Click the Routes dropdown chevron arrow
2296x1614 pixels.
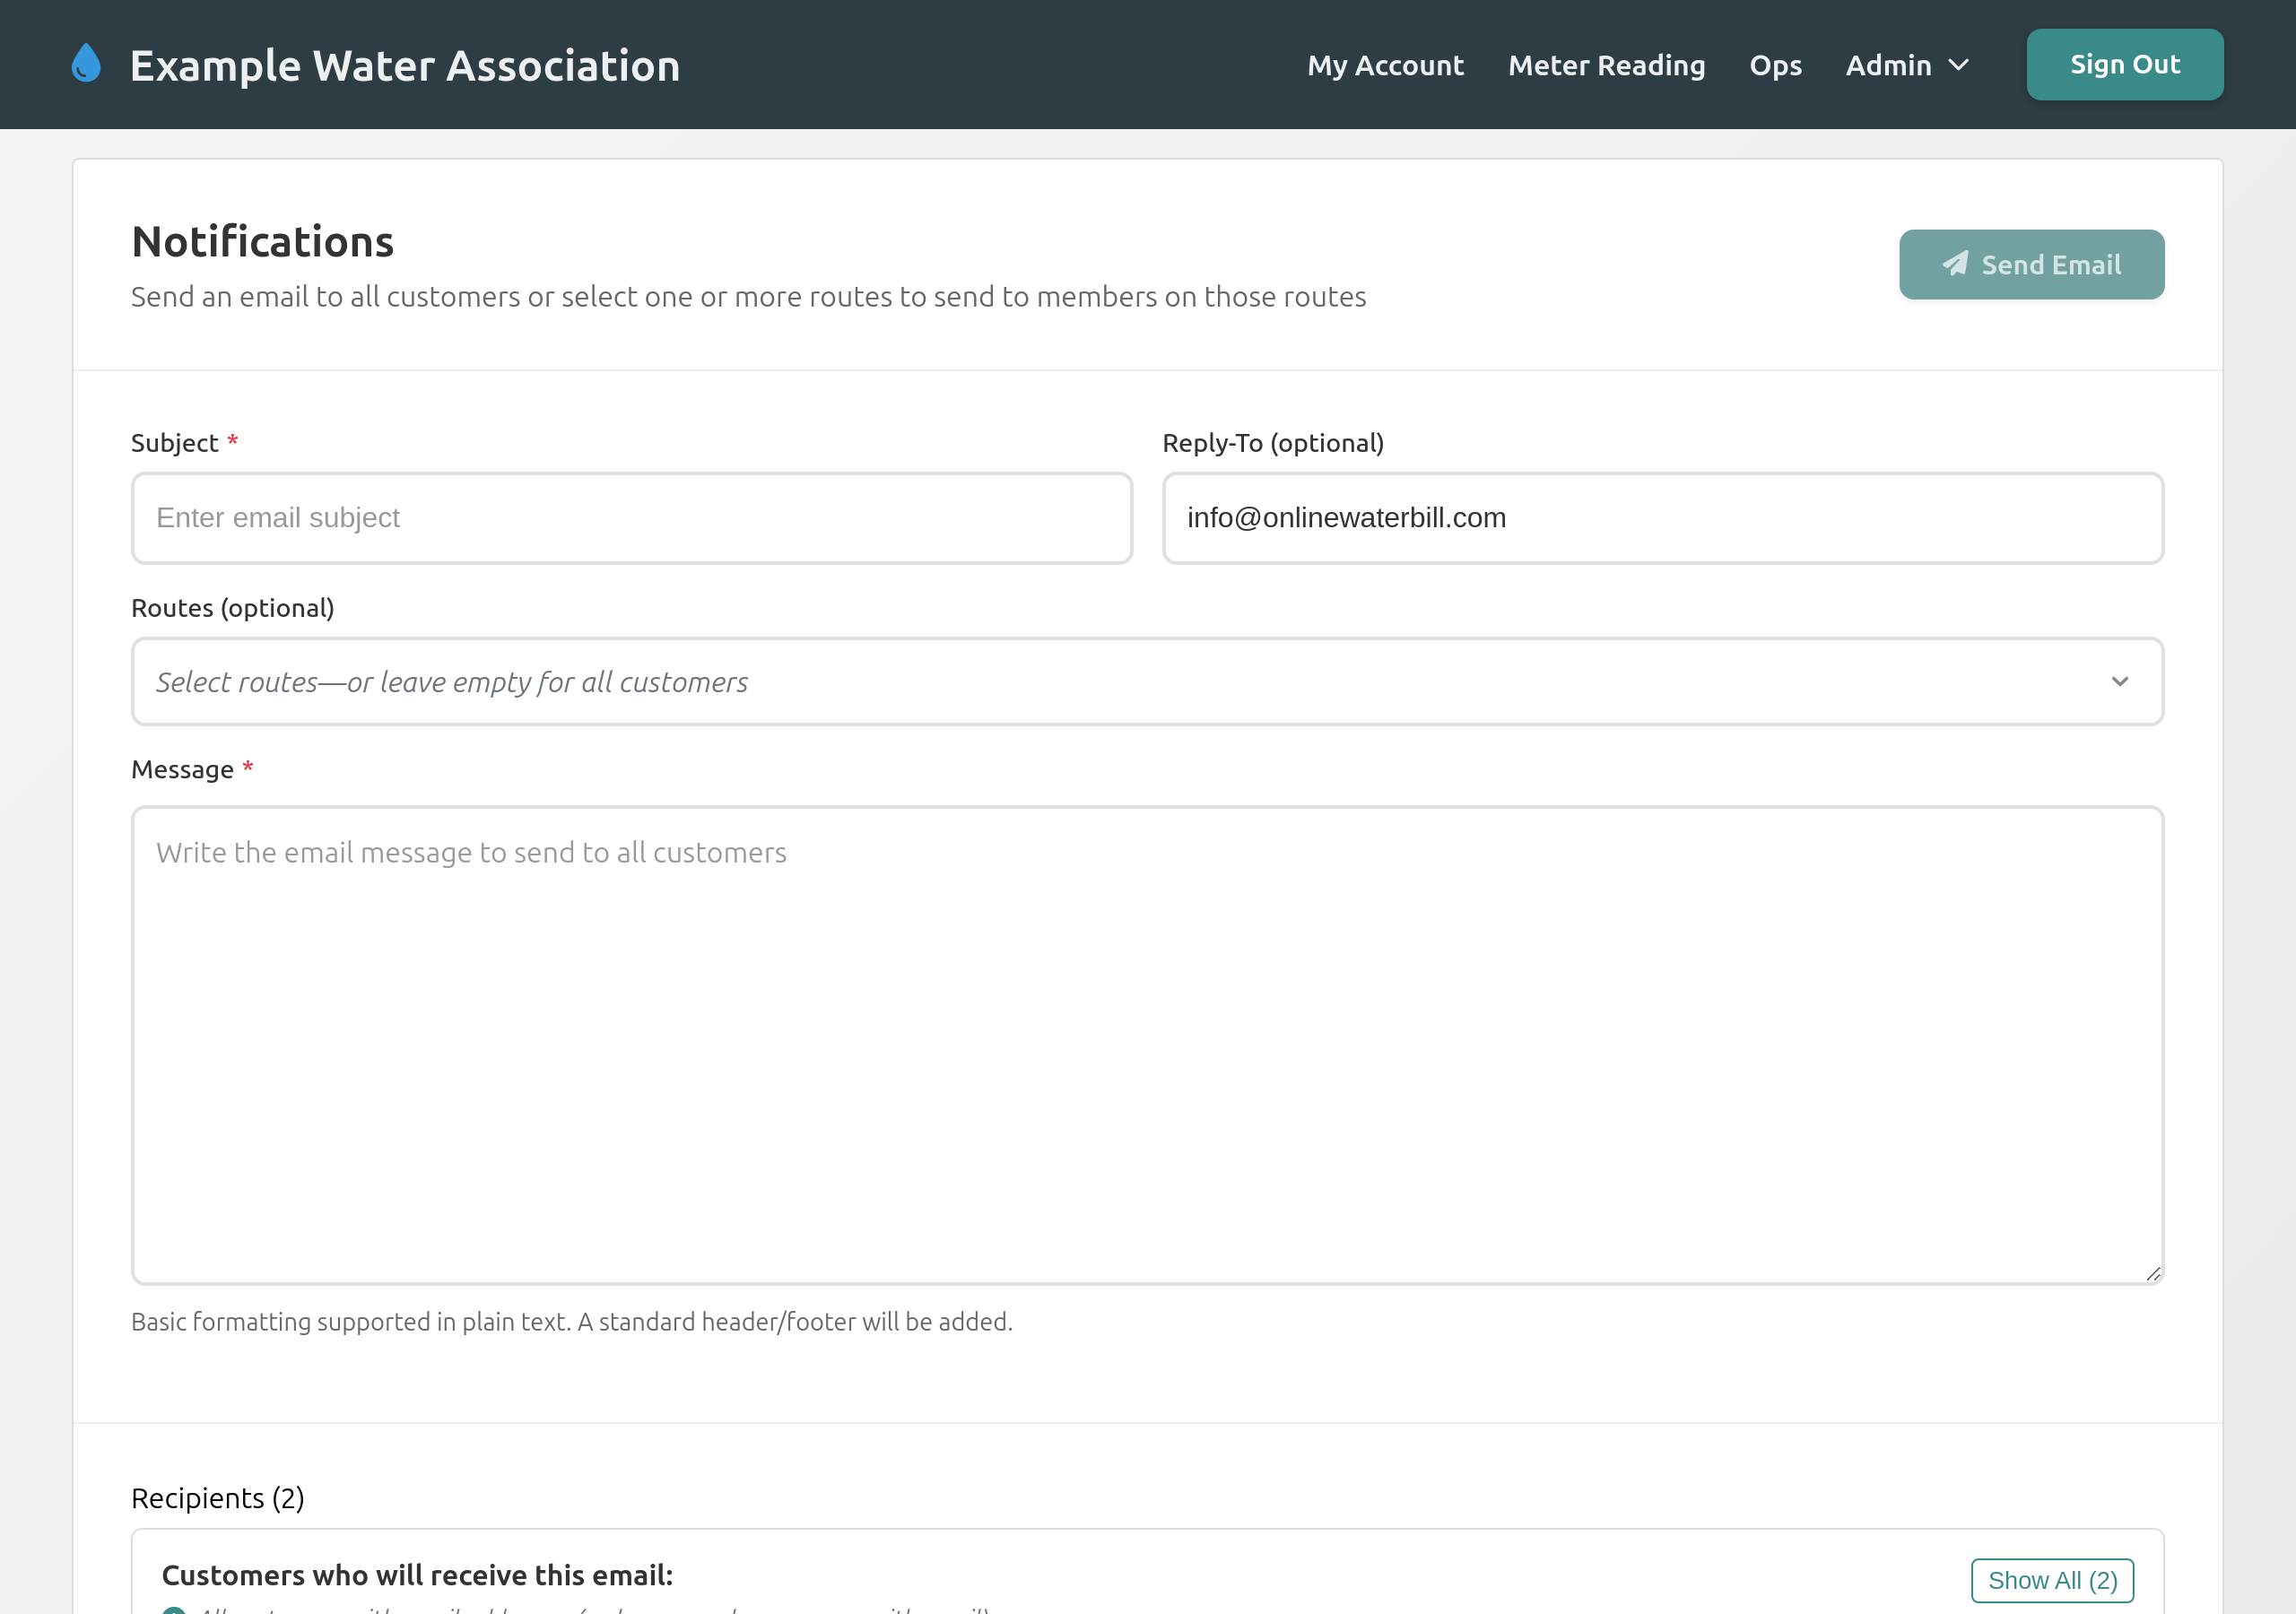coord(2119,682)
